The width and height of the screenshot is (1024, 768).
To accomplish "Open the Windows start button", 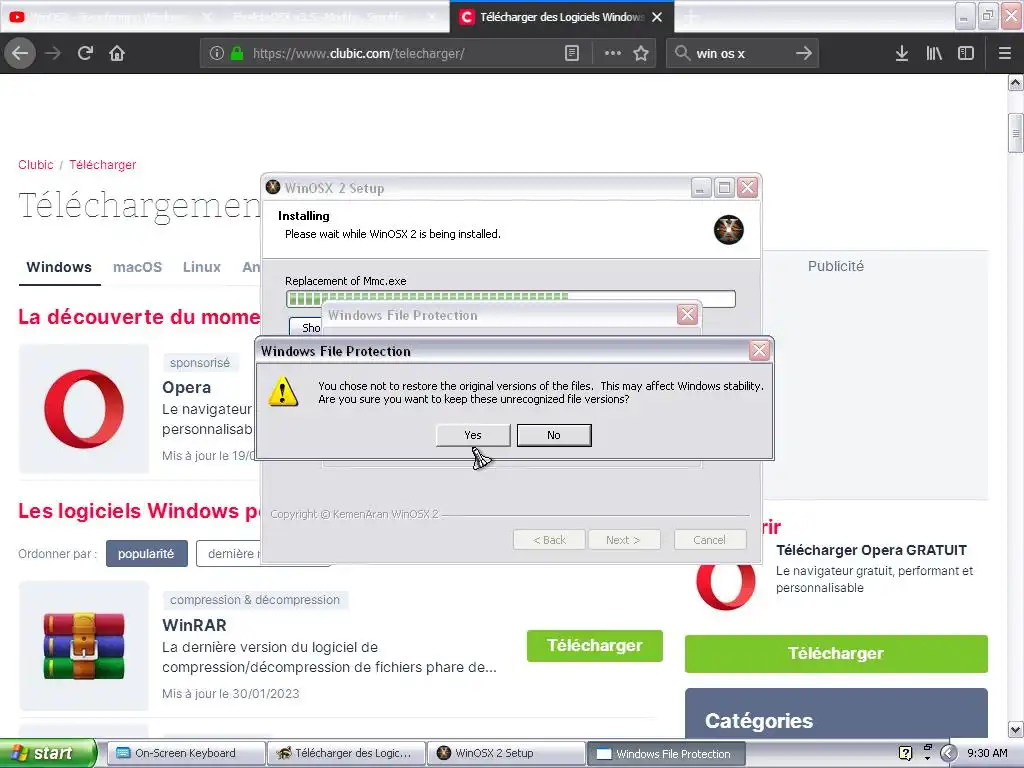I will (48, 753).
